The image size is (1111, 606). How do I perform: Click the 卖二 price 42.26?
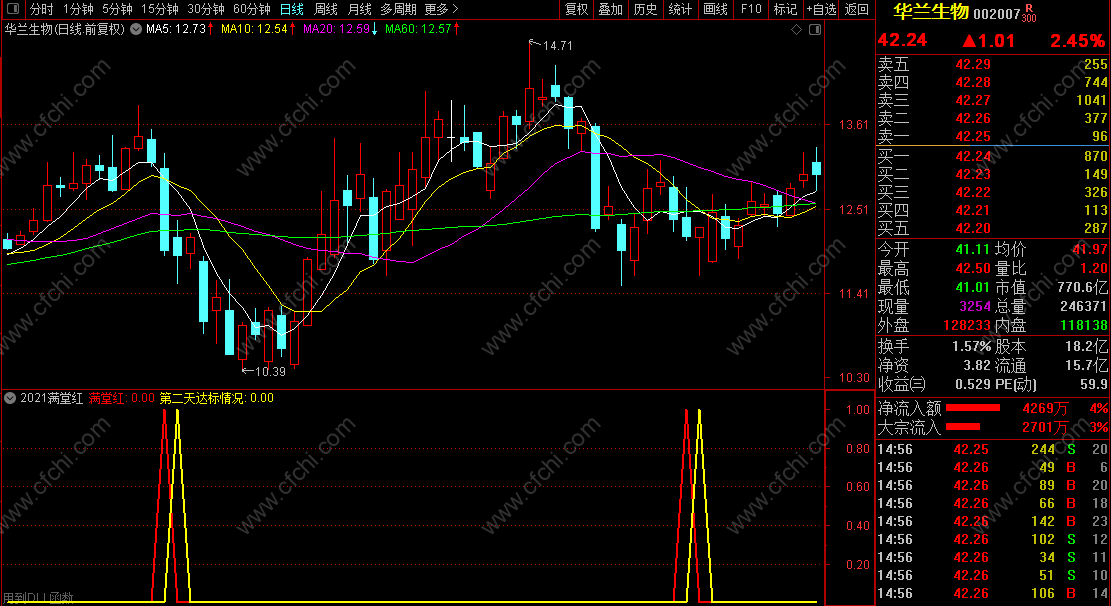(x=973, y=118)
